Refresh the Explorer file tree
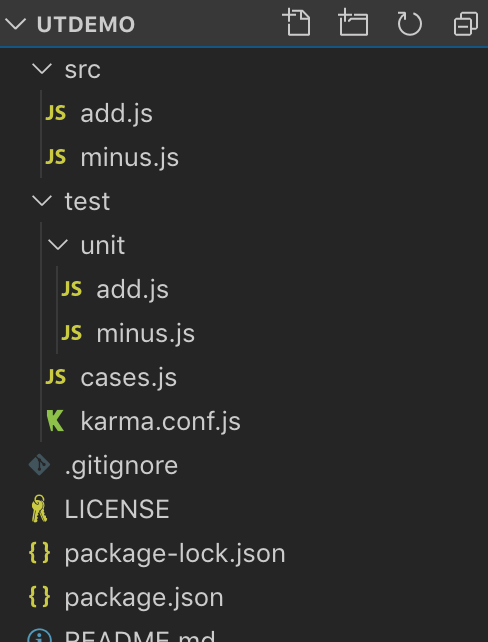Image resolution: width=488 pixels, height=642 pixels. 409,23
